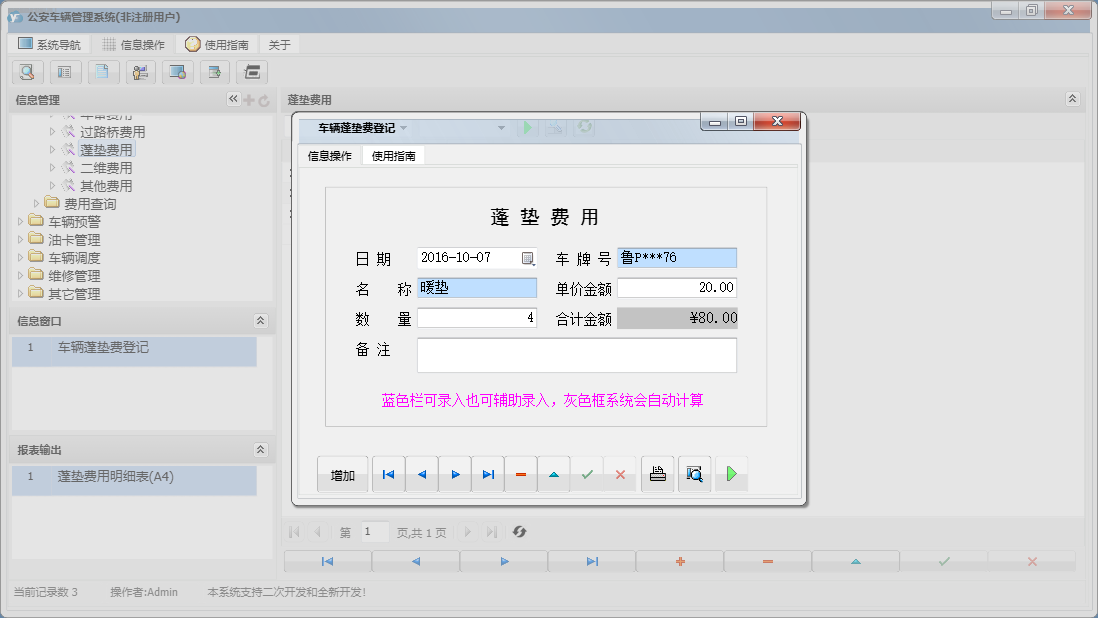
Task: Expand the 油卡管理 folder in the tree
Action: coord(18,239)
